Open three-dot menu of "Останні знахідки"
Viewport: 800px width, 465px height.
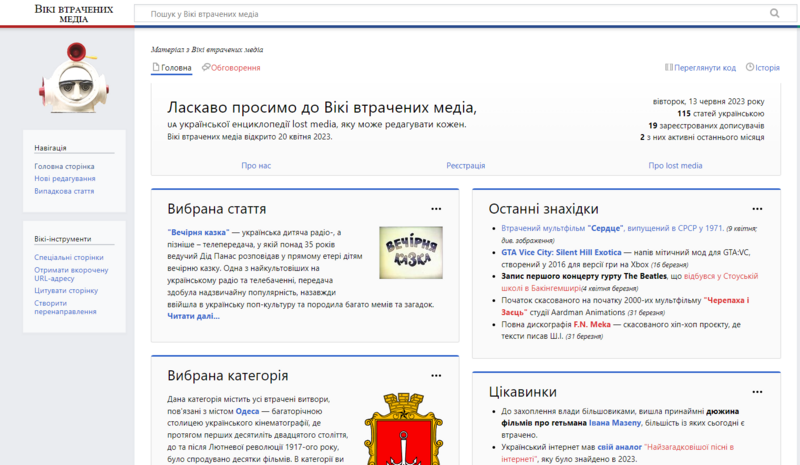pyautogui.click(x=757, y=209)
